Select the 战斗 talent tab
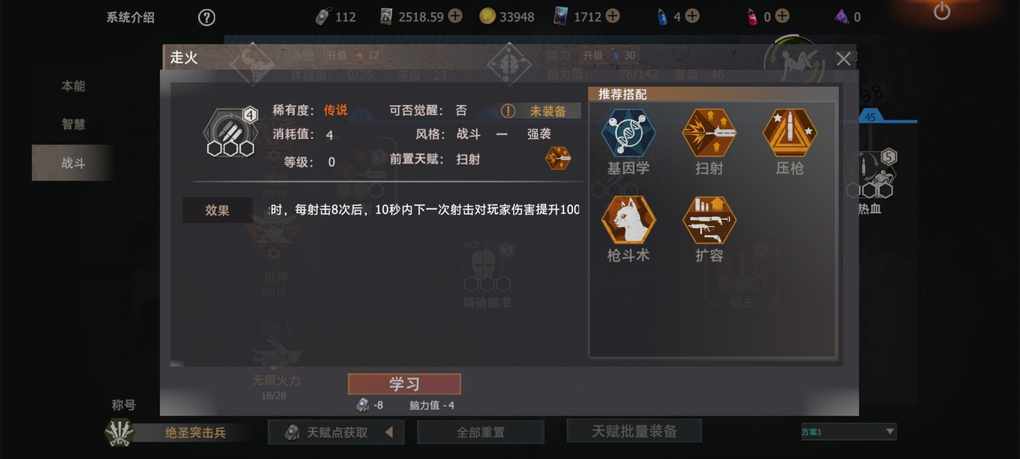This screenshot has width=1020, height=459. tap(73, 163)
